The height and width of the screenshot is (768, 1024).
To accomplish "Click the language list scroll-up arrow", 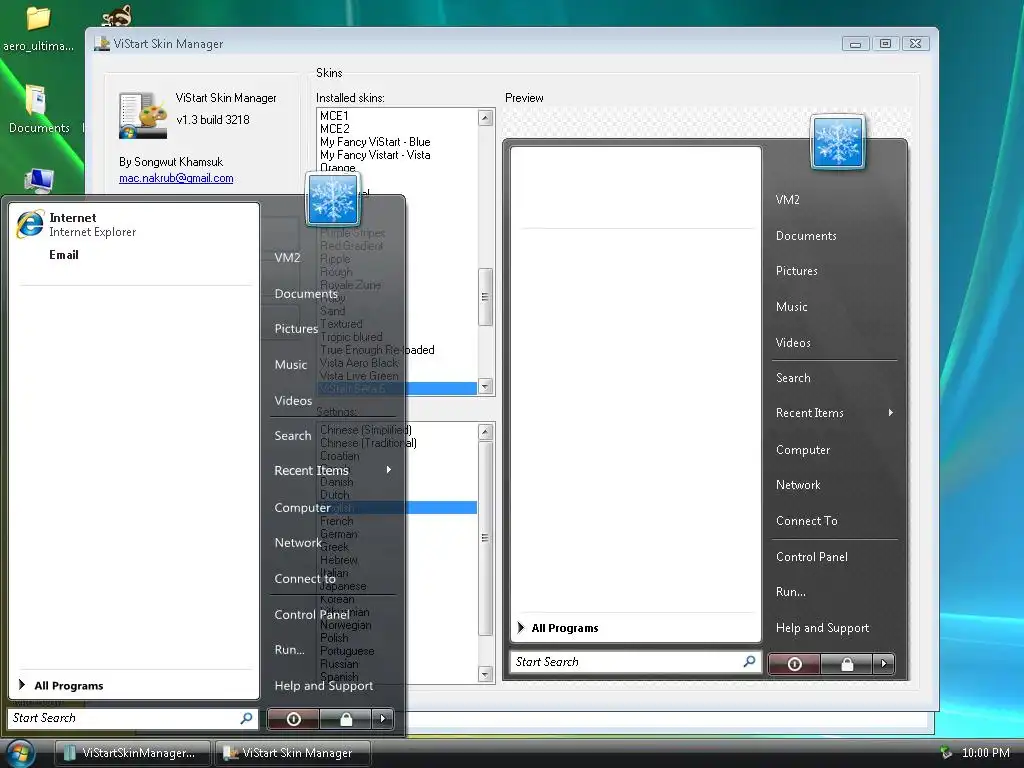I will click(485, 432).
